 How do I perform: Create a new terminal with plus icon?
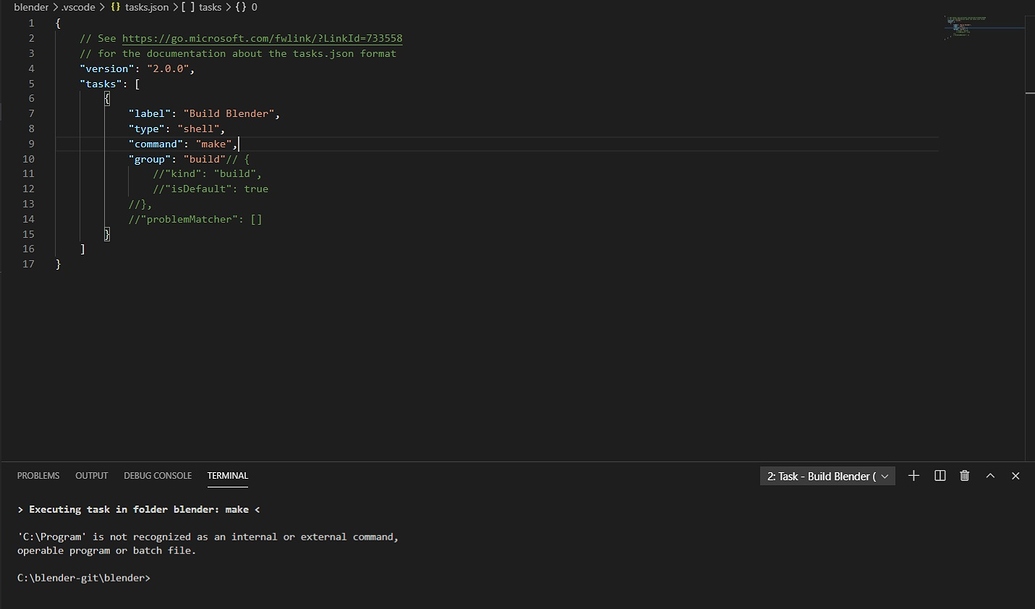click(914, 476)
